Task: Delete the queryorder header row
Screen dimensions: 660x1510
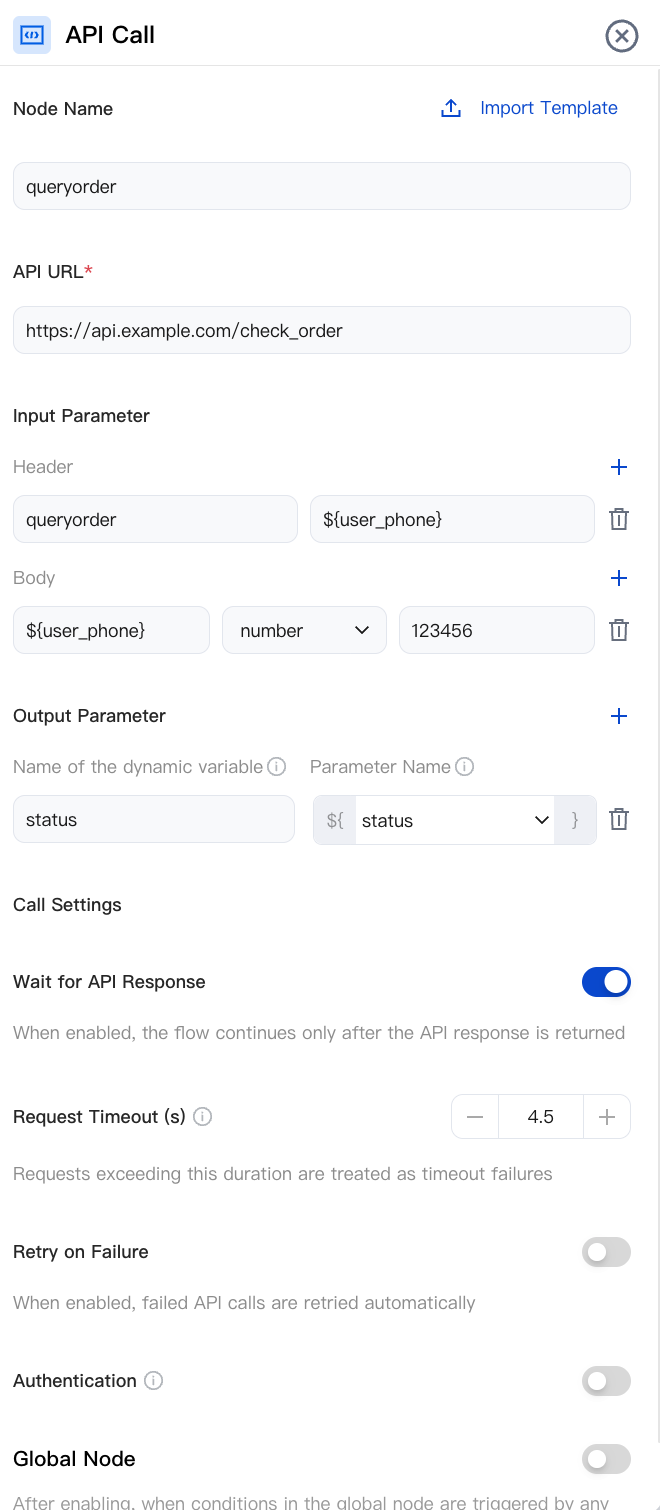Action: 619,519
